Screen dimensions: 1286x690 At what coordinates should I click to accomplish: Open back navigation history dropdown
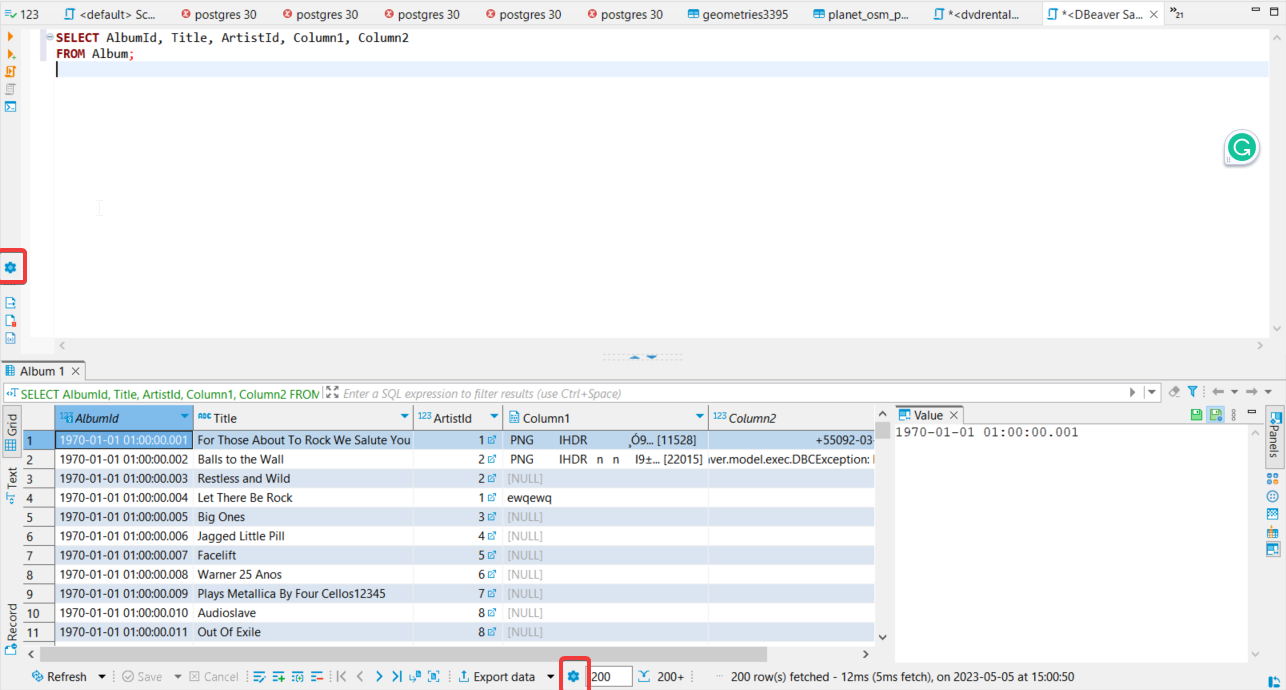[1234, 392]
